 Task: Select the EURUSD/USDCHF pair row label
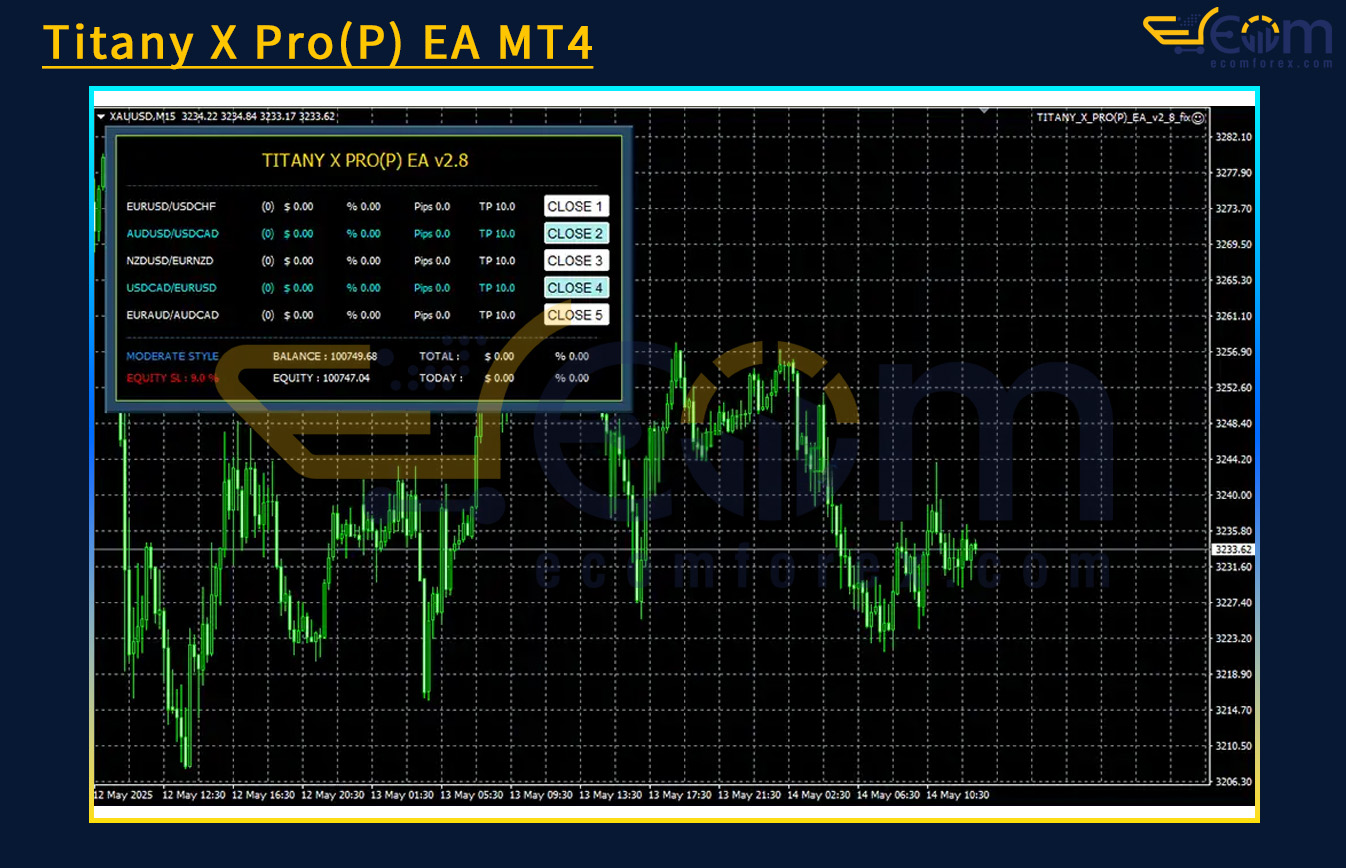(171, 207)
